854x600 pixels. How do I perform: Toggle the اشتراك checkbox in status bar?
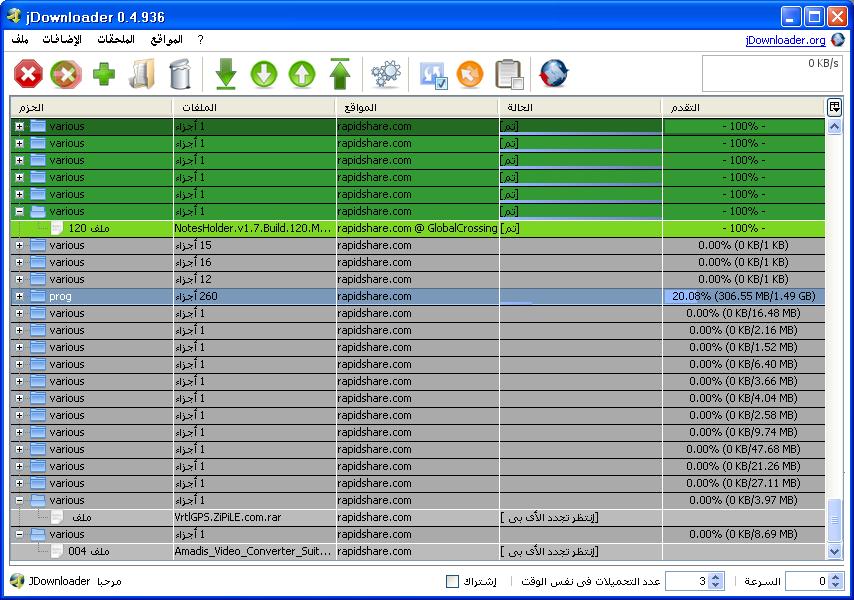pos(453,581)
